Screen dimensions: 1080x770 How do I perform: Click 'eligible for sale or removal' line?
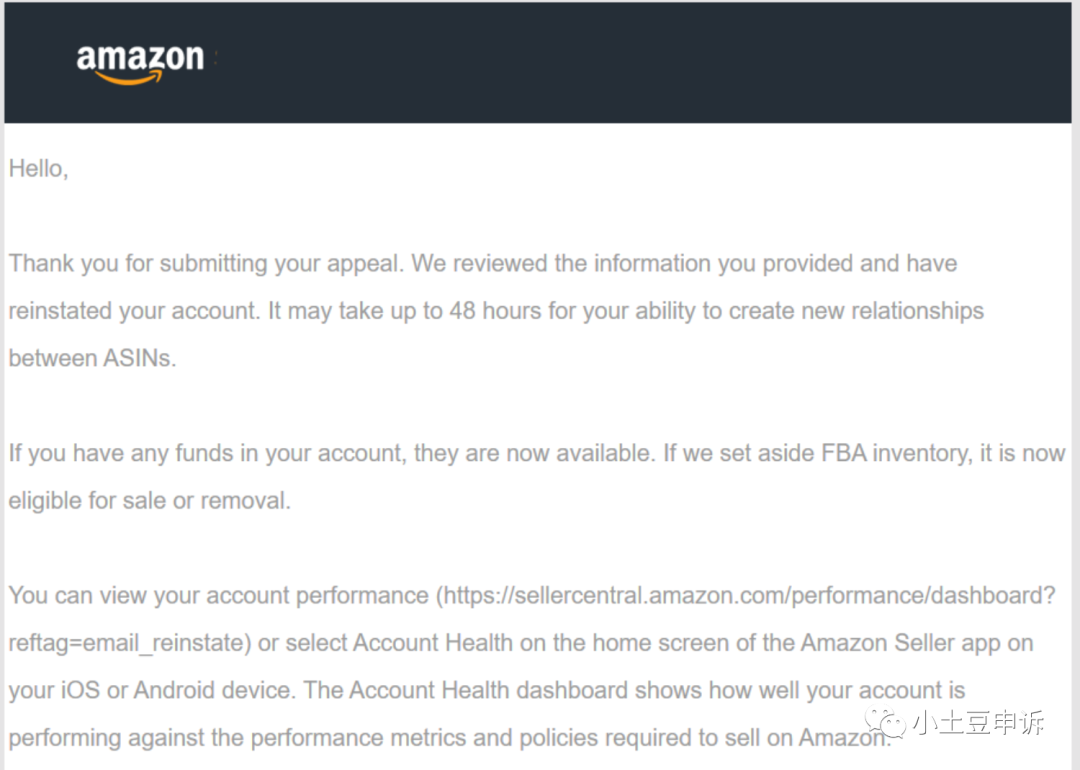tap(149, 501)
